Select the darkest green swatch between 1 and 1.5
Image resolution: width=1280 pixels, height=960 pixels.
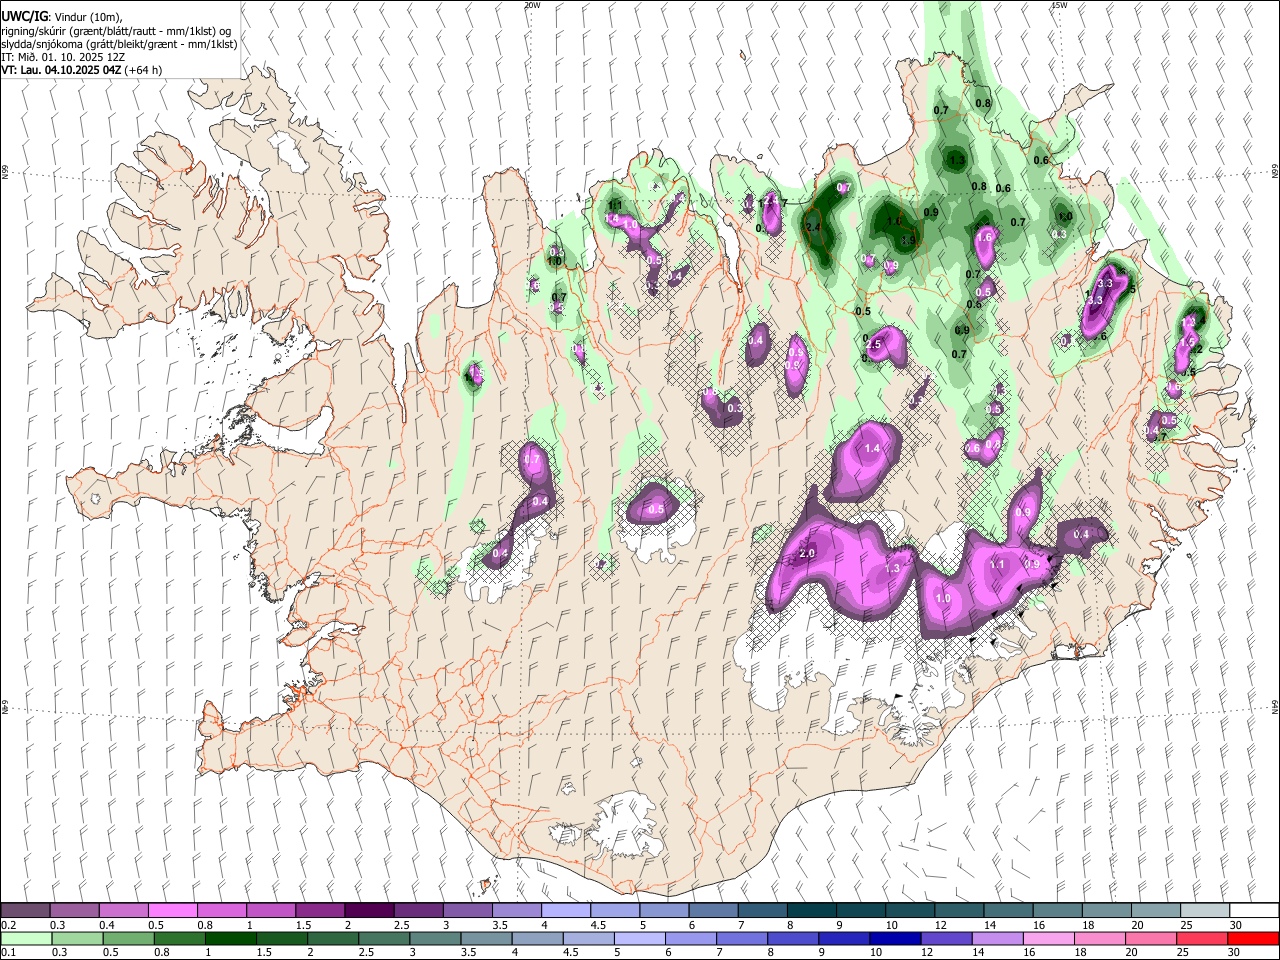(x=231, y=938)
